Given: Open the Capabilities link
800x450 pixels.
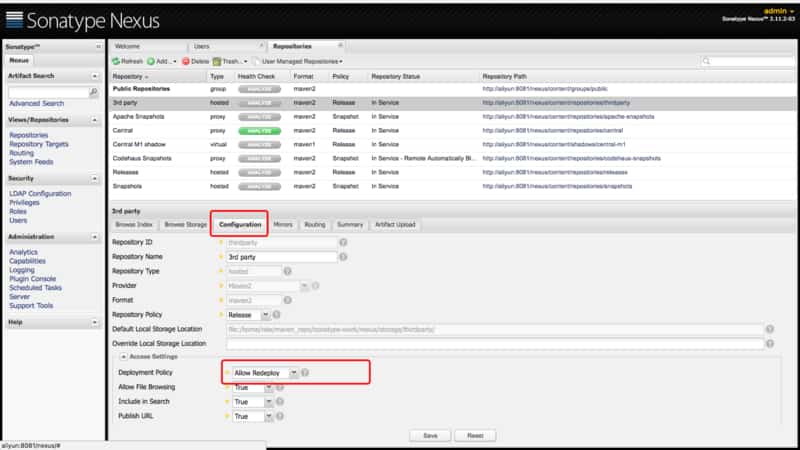Looking at the screenshot, I should coord(28,261).
